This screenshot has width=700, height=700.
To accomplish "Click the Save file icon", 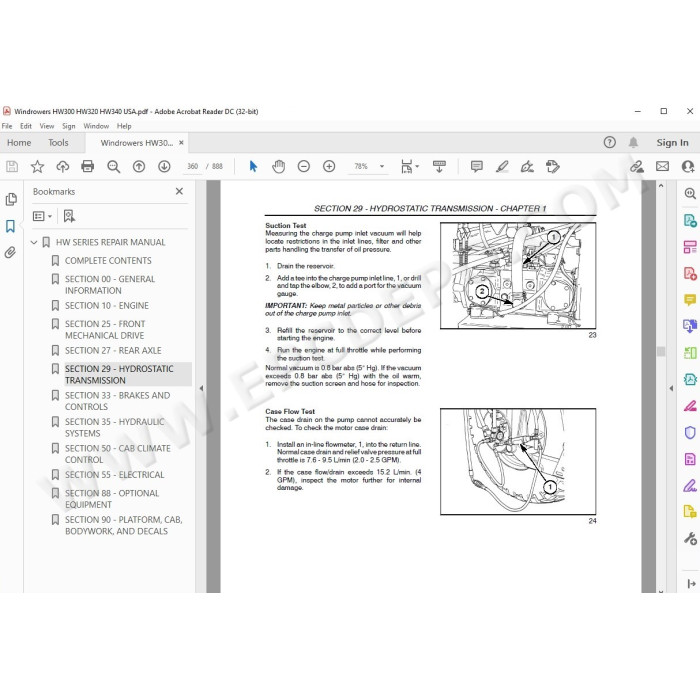I will pos(12,167).
